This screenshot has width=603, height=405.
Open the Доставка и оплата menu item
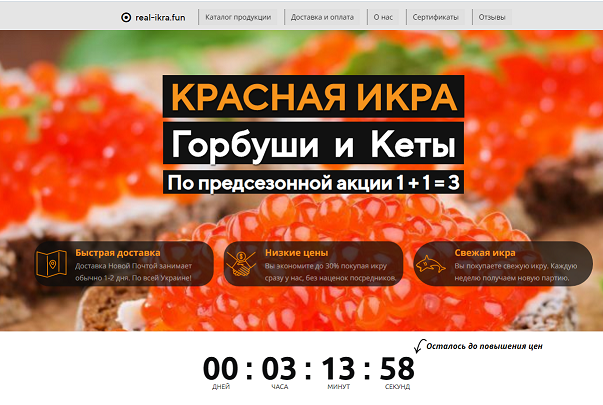(x=322, y=17)
